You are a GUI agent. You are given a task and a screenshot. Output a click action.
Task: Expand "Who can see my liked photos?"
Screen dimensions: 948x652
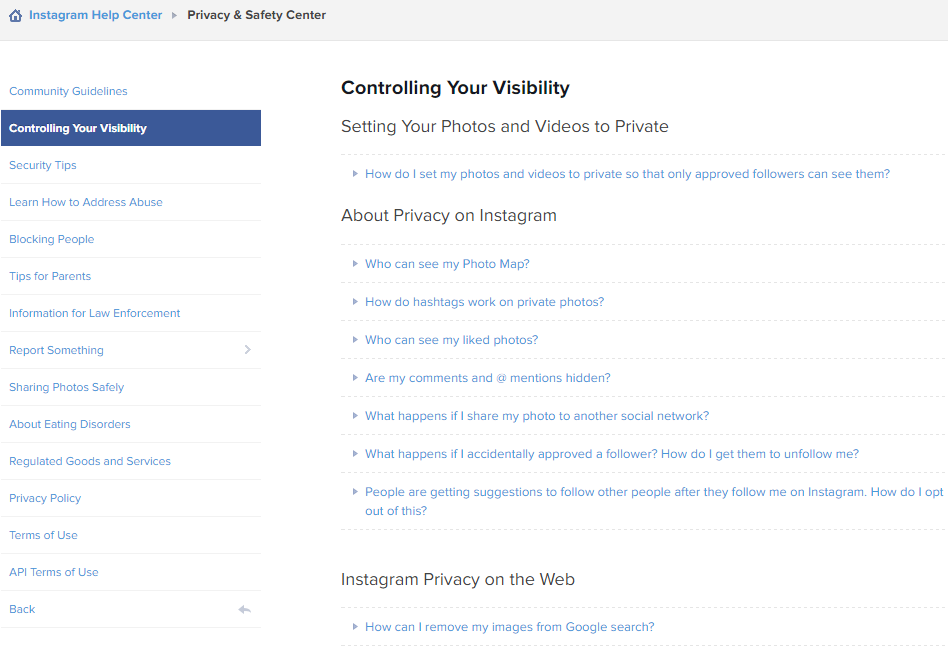(x=451, y=340)
